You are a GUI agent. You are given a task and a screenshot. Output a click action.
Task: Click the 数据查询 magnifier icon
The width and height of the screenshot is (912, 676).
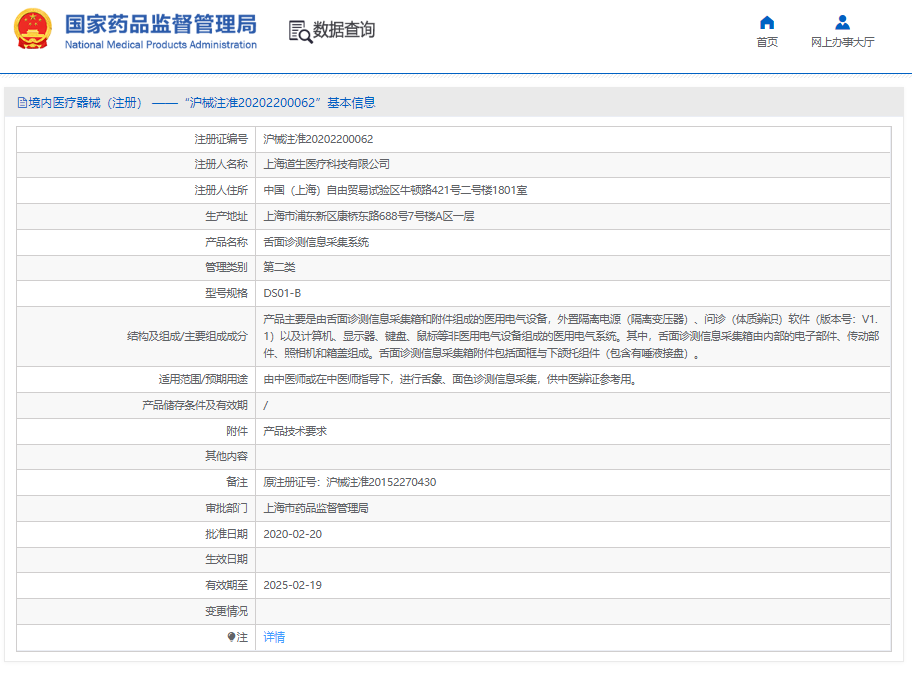coord(299,31)
